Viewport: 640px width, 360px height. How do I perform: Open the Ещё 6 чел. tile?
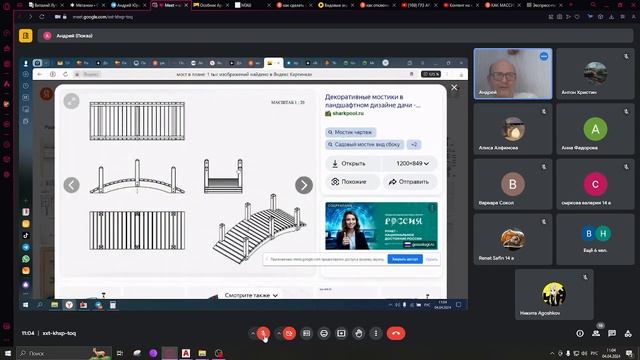596,239
